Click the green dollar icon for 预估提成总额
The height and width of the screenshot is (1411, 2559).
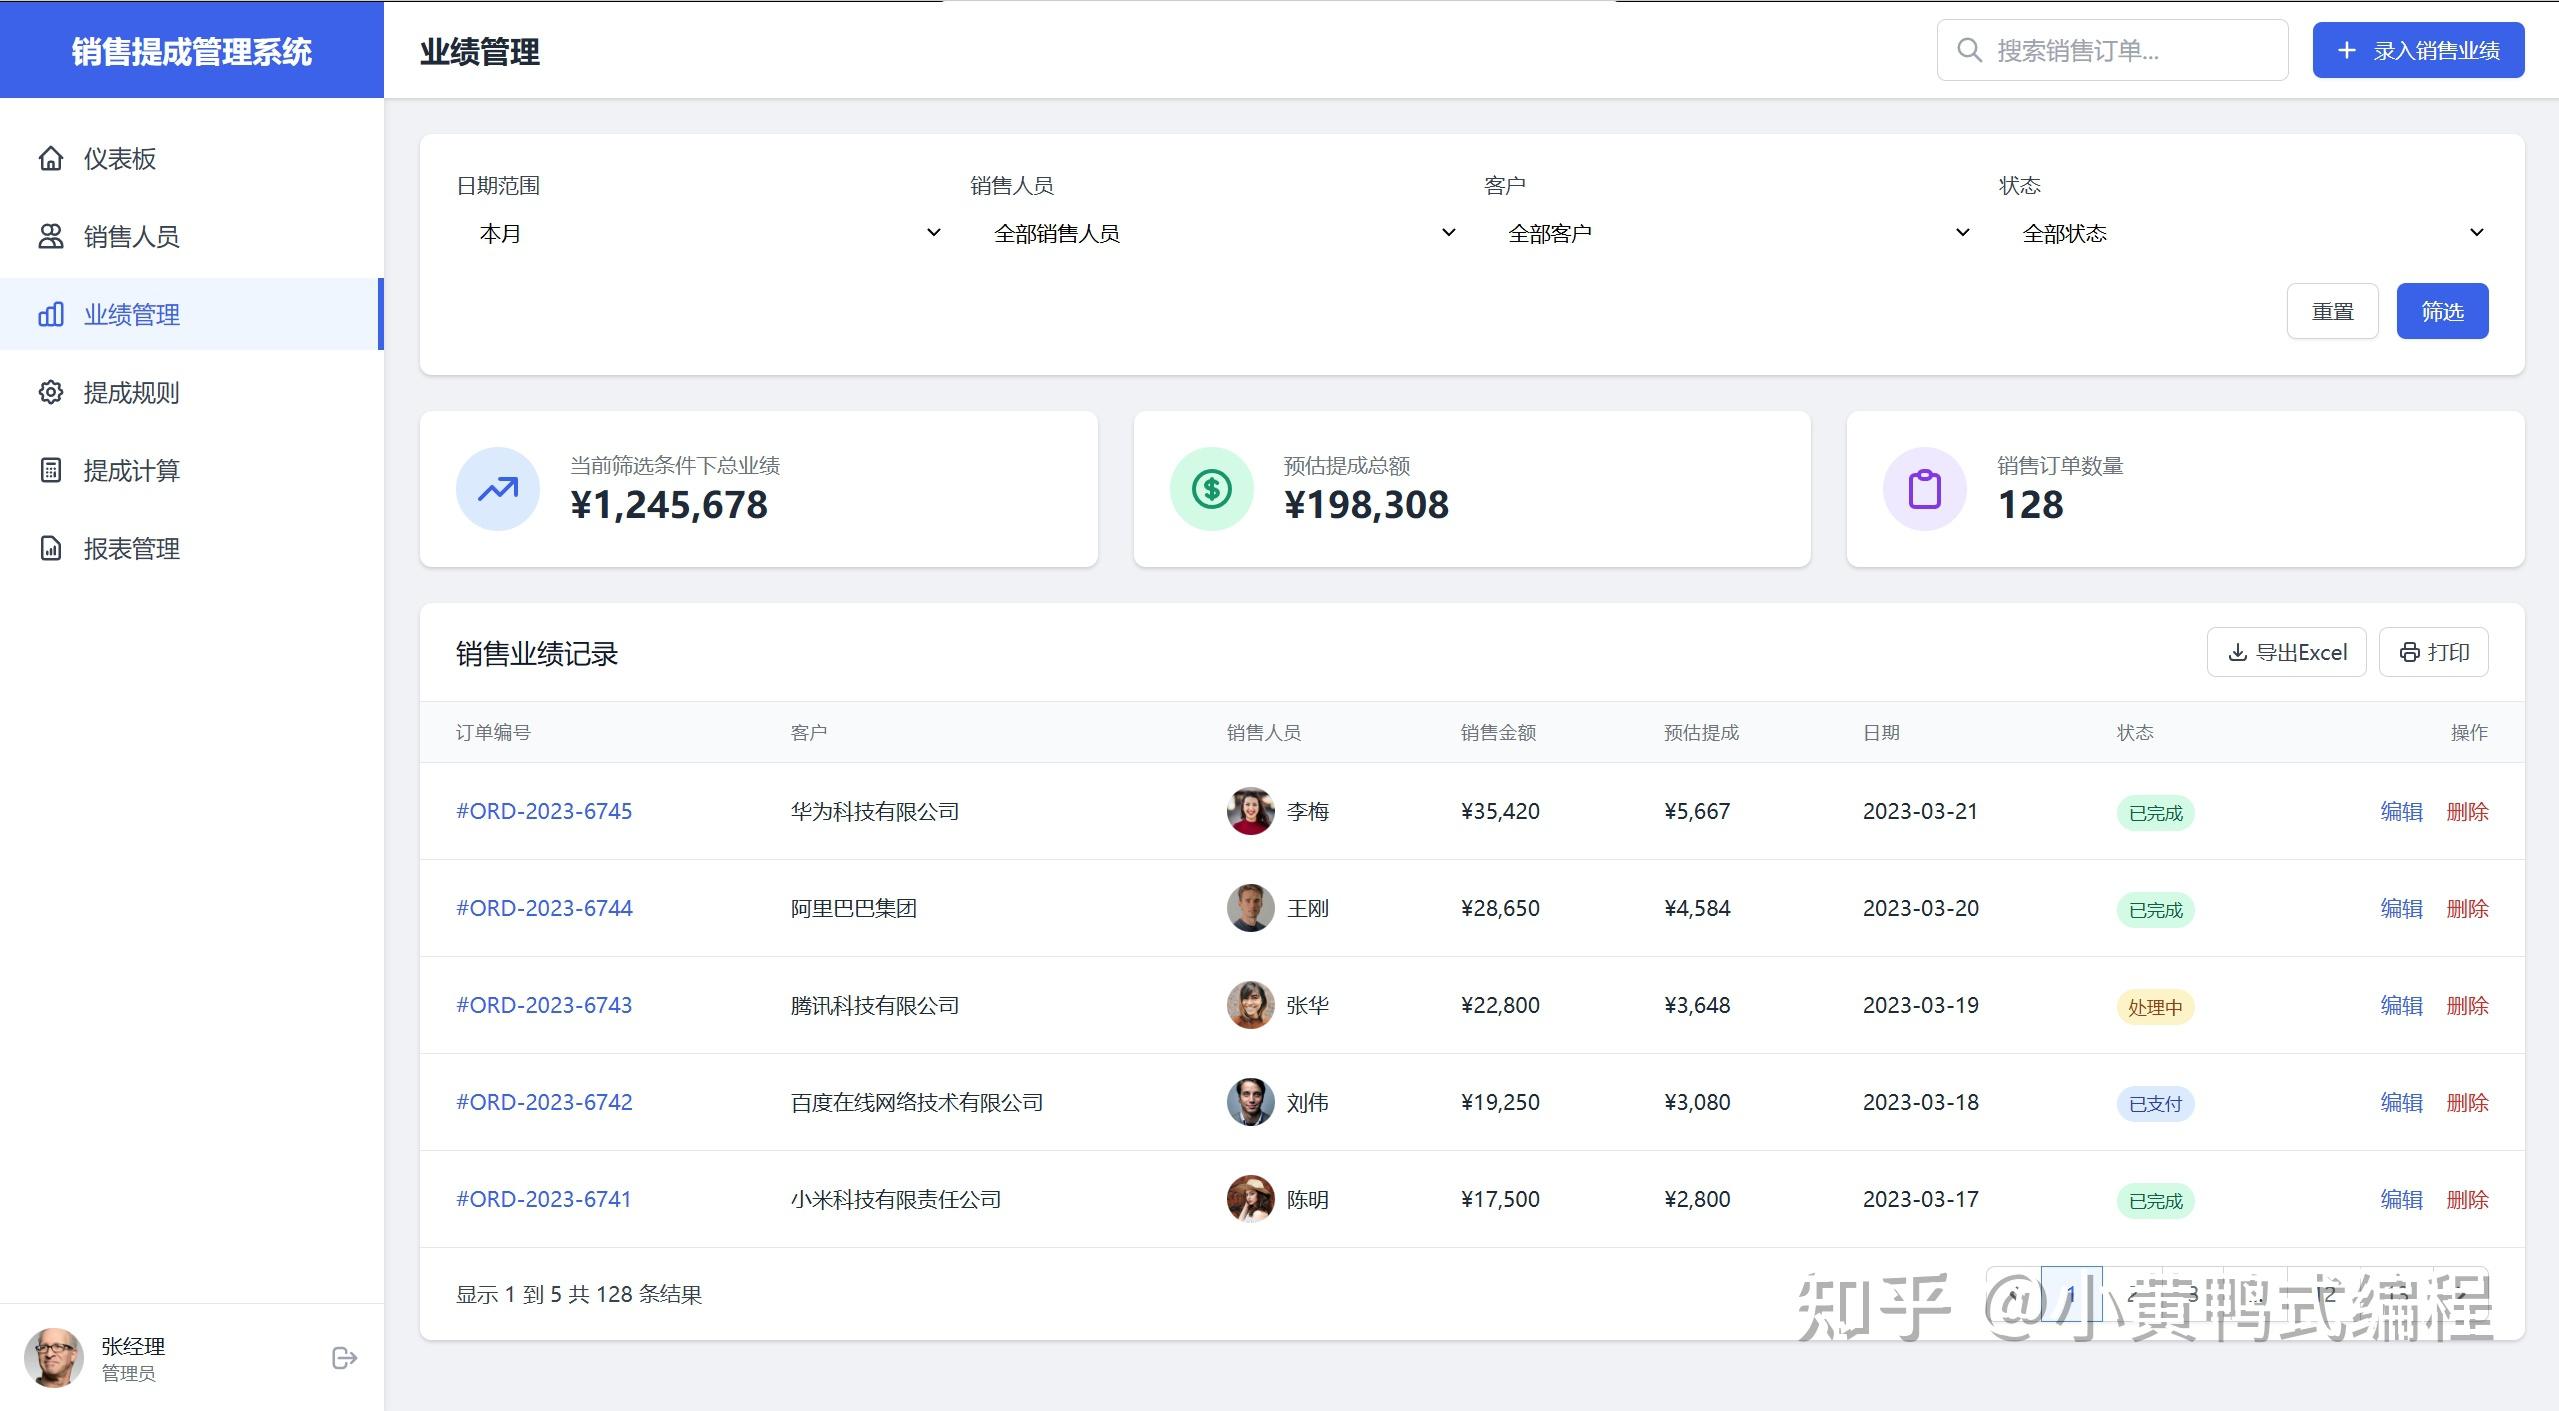[1211, 489]
